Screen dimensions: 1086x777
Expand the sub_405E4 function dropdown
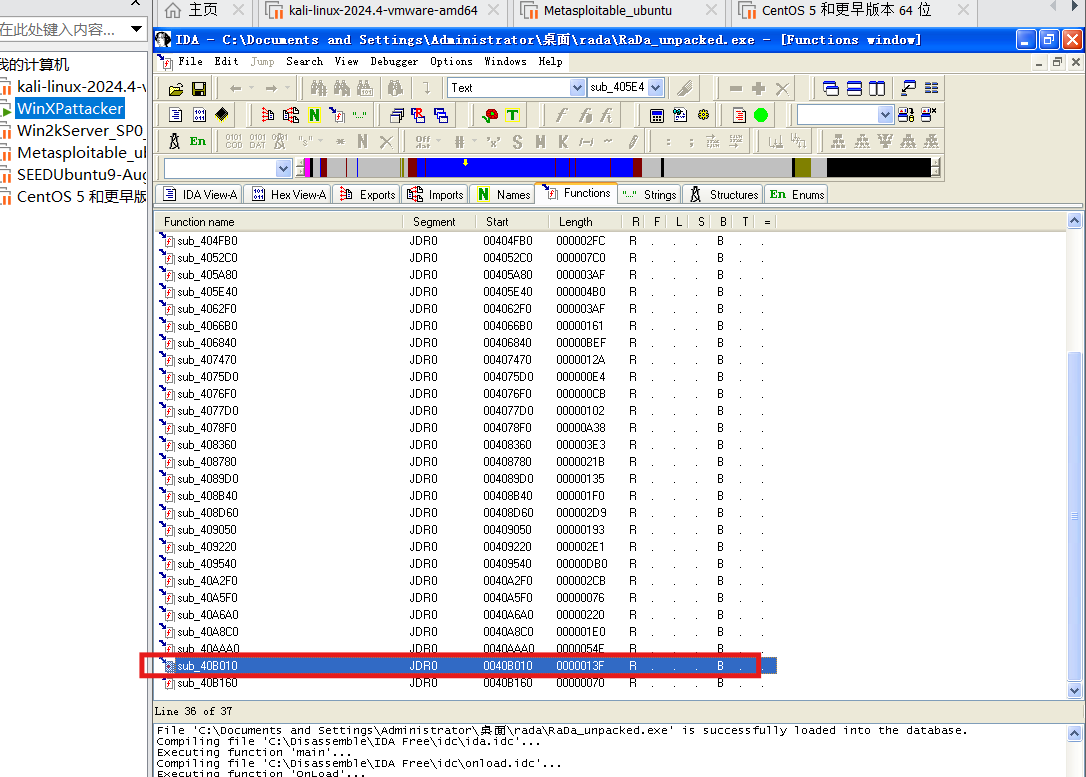point(656,88)
